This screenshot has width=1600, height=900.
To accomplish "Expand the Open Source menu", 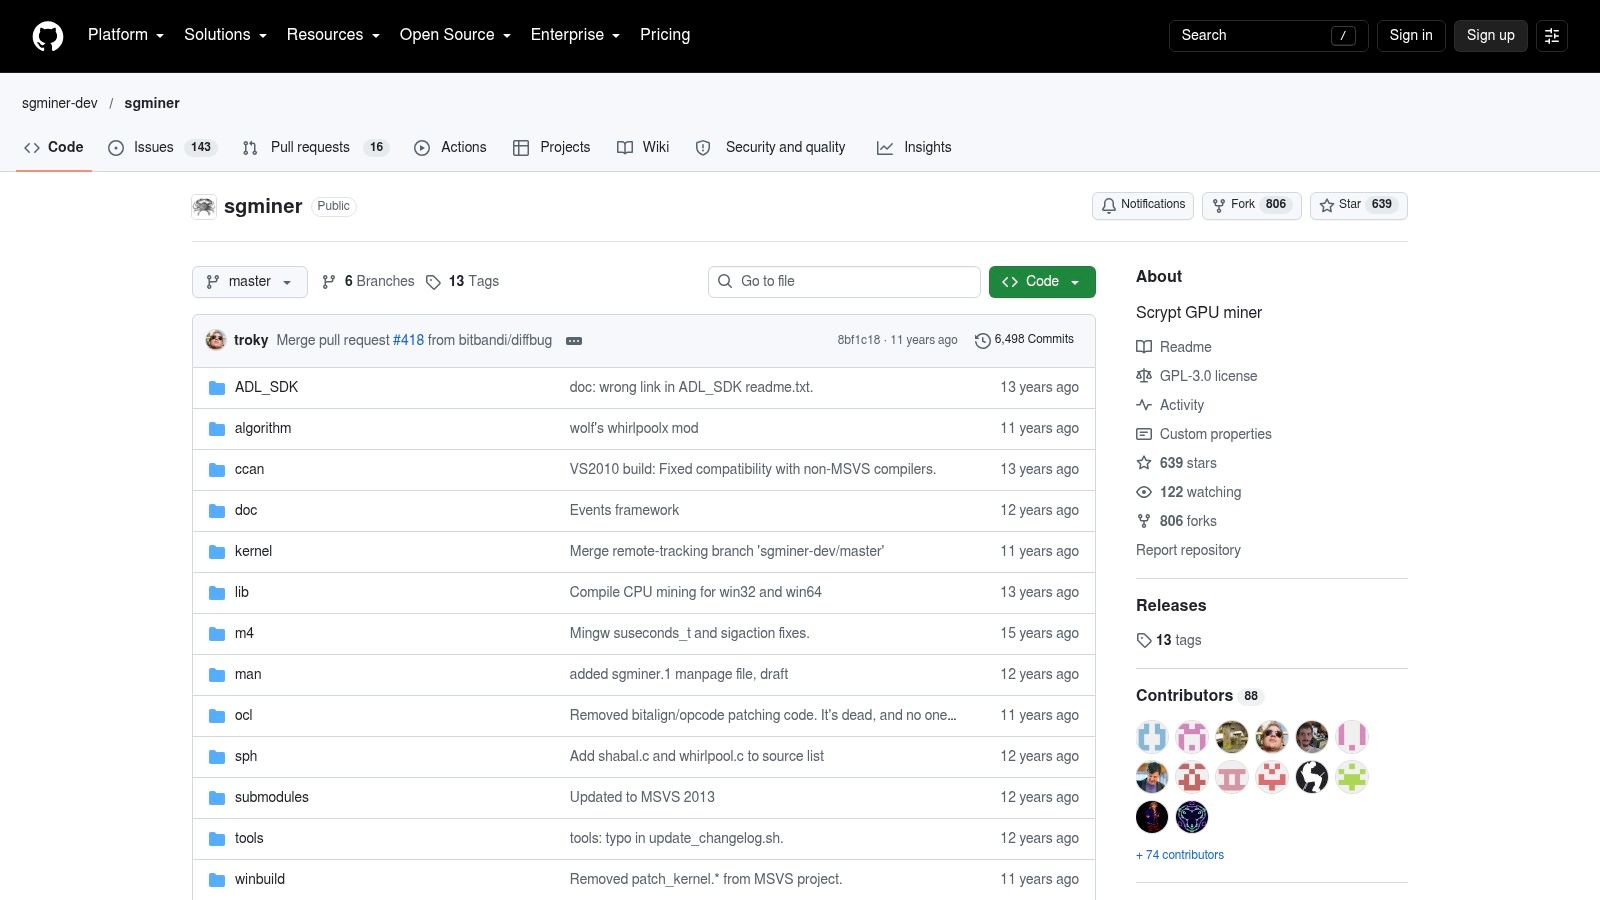I will [455, 35].
